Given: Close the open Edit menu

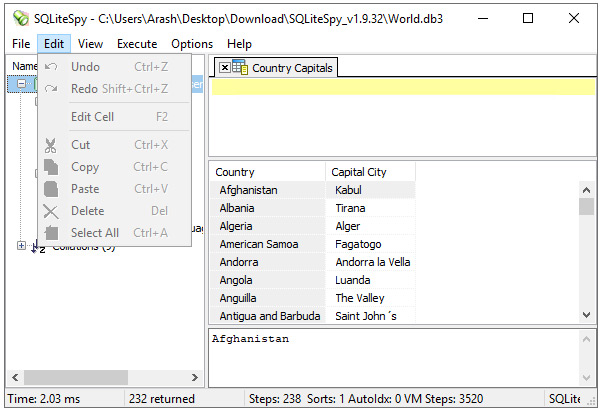Looking at the screenshot, I should [54, 44].
